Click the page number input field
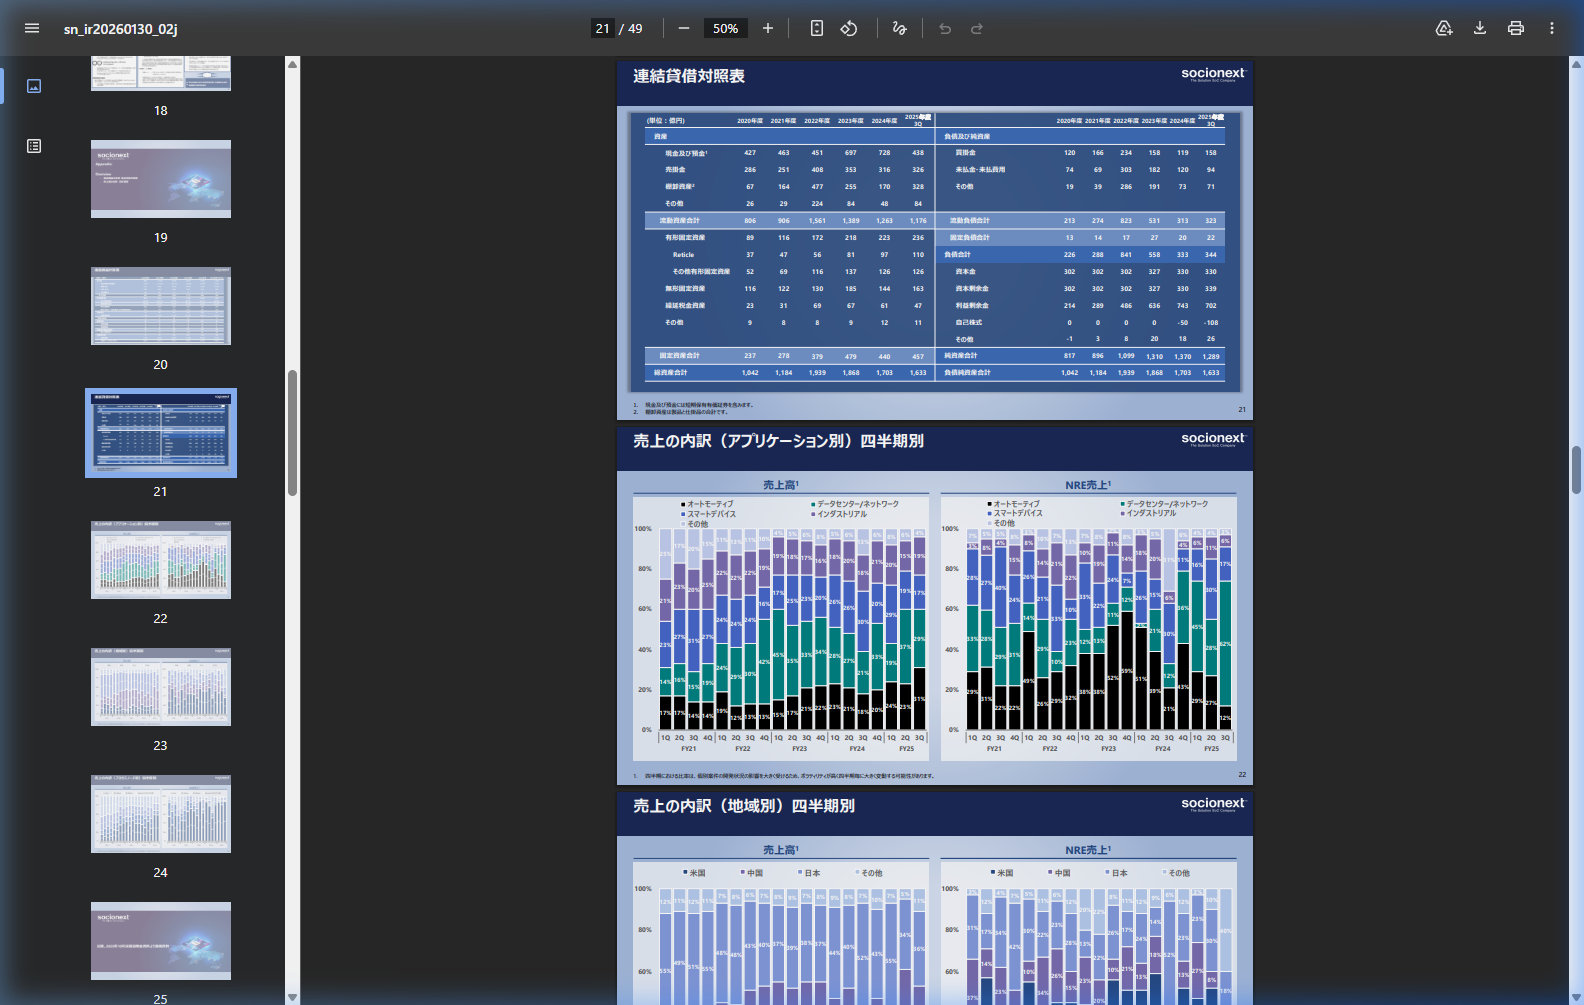Screen dimensions: 1584x1005 tap(602, 28)
